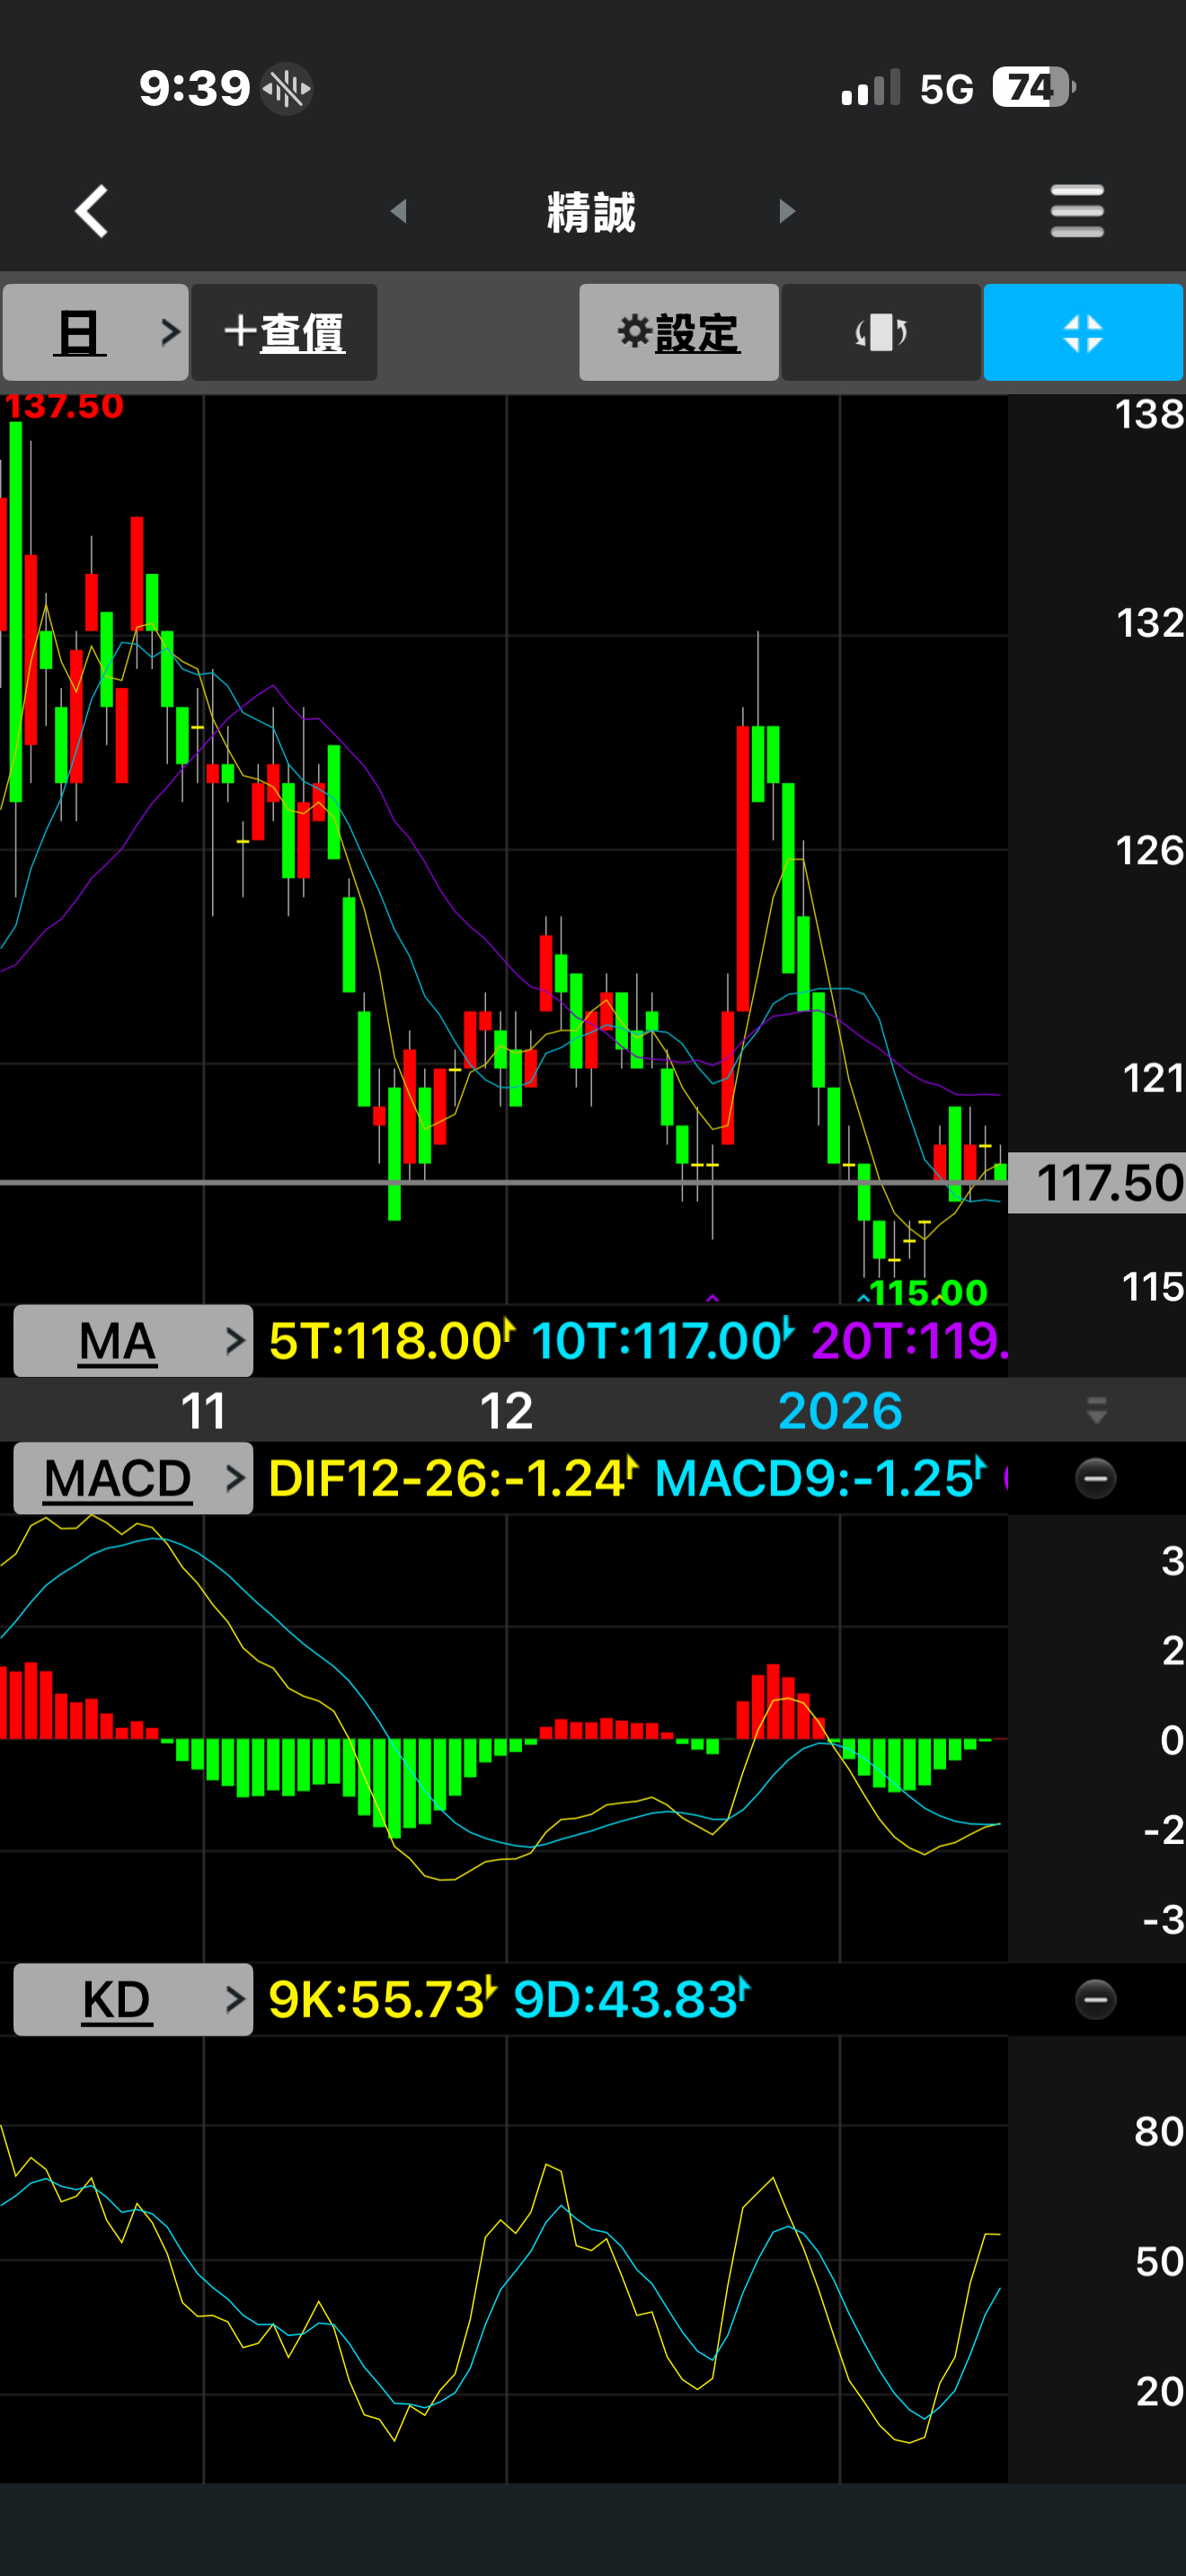Tap the back arrow icon

click(91, 211)
